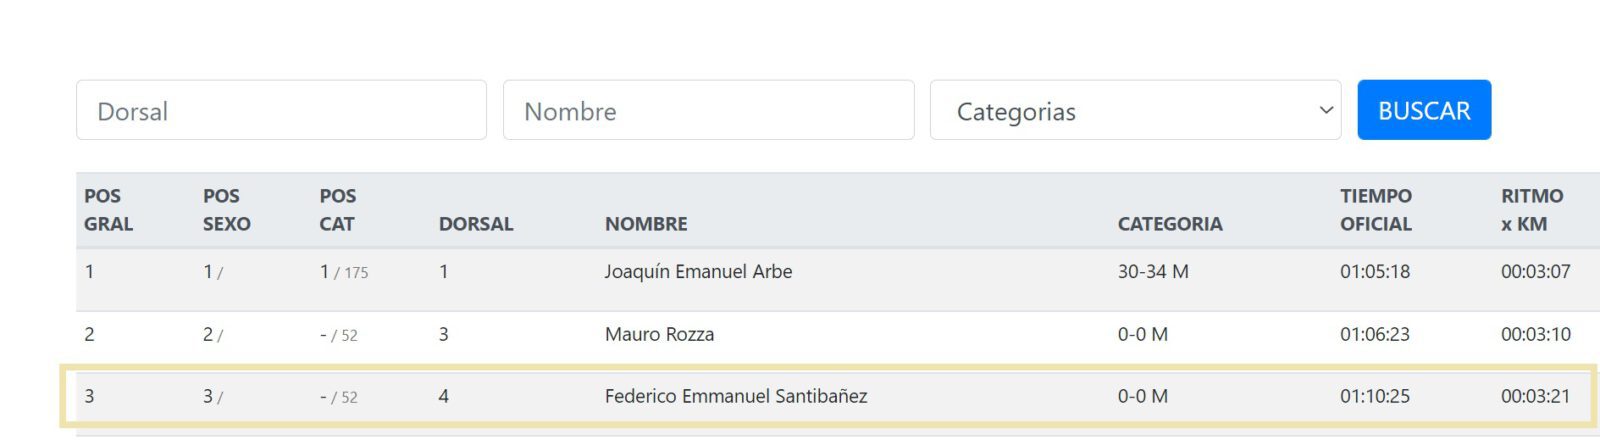Click the POS CAT column header
The width and height of the screenshot is (1600, 440).
[x=338, y=210]
